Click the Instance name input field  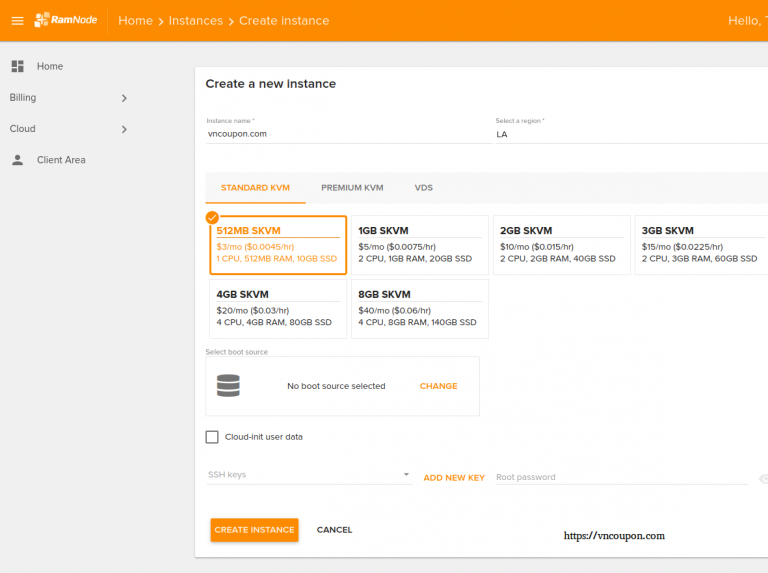[x=345, y=133]
